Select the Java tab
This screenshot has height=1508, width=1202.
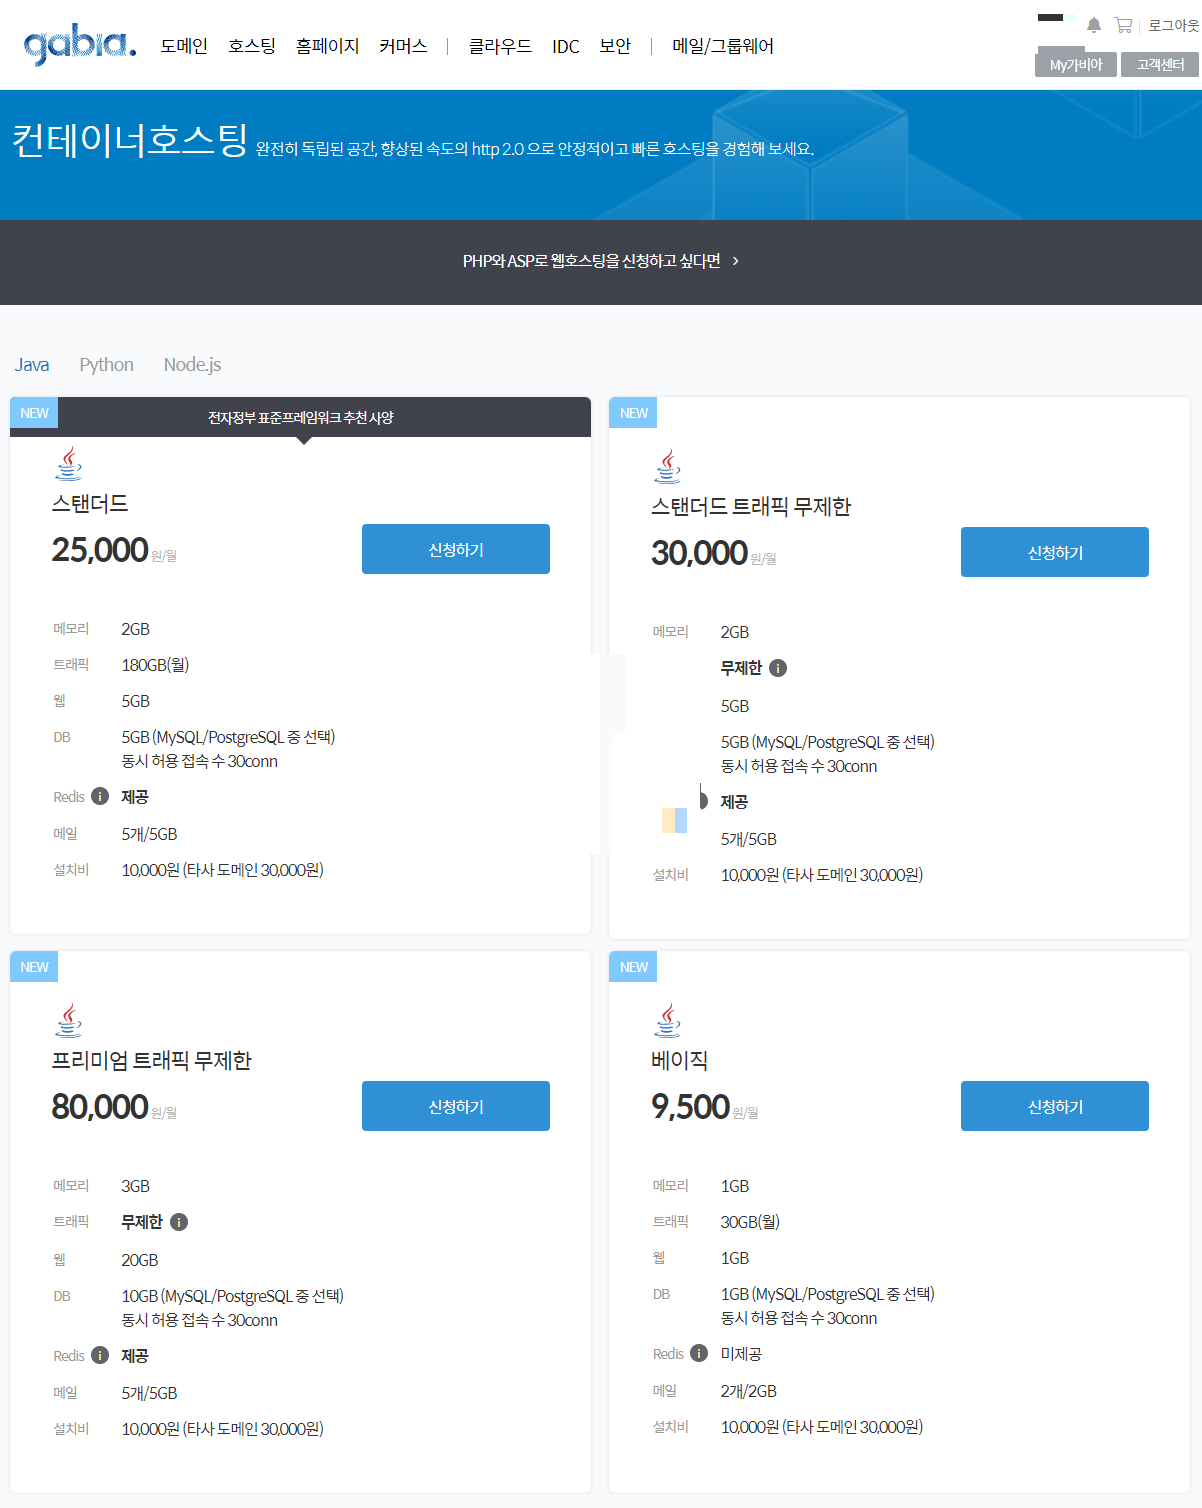[32, 365]
